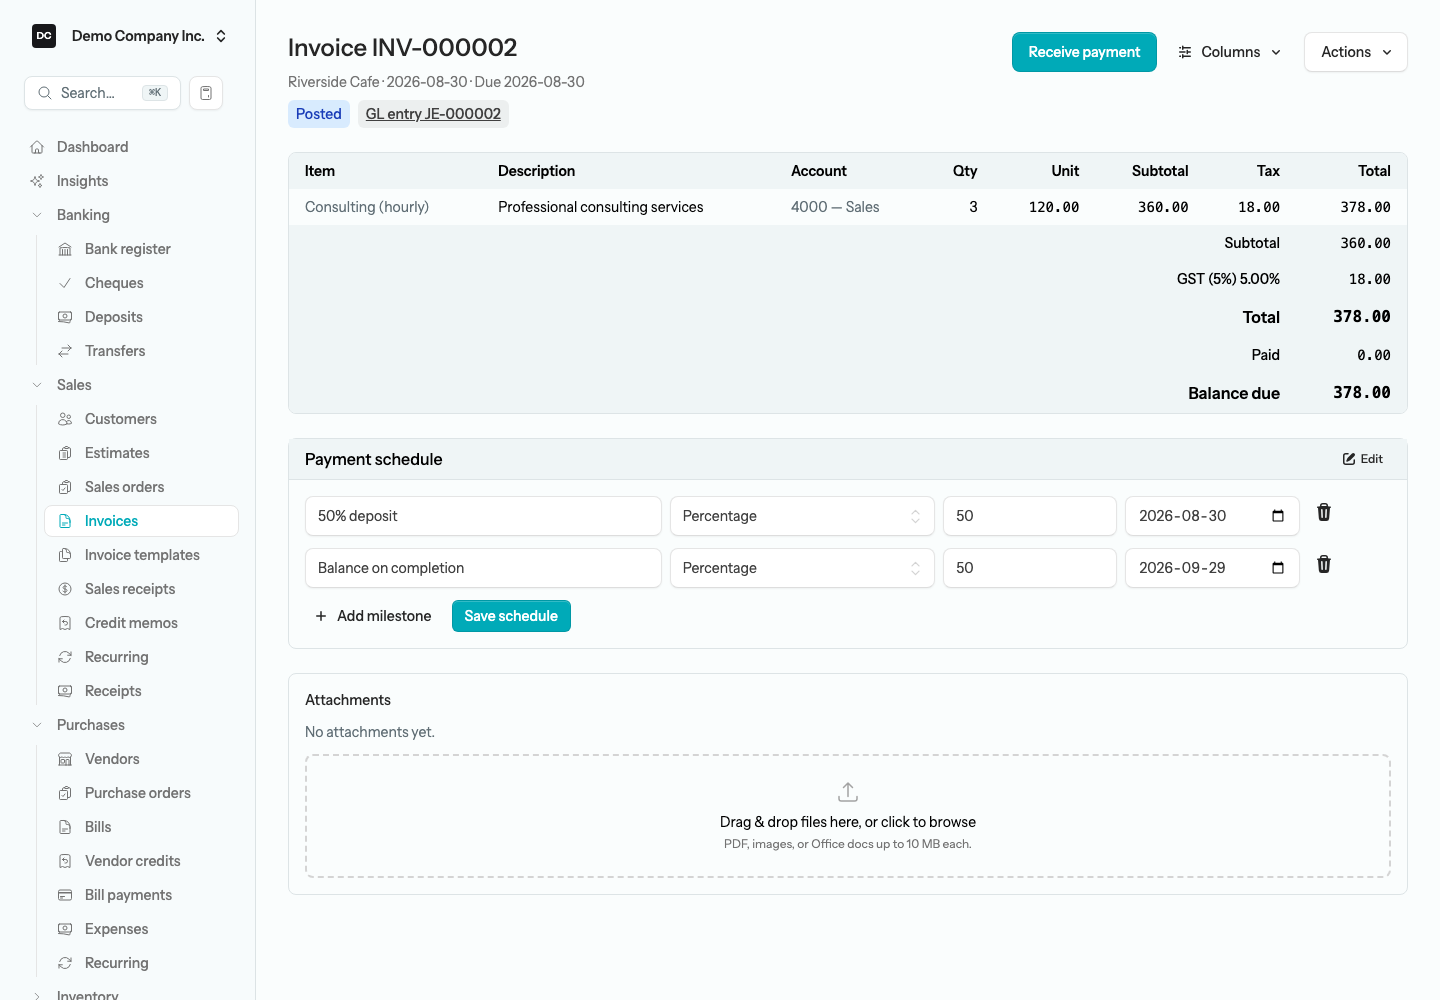Click the Sales receipts dollar icon

(x=65, y=589)
